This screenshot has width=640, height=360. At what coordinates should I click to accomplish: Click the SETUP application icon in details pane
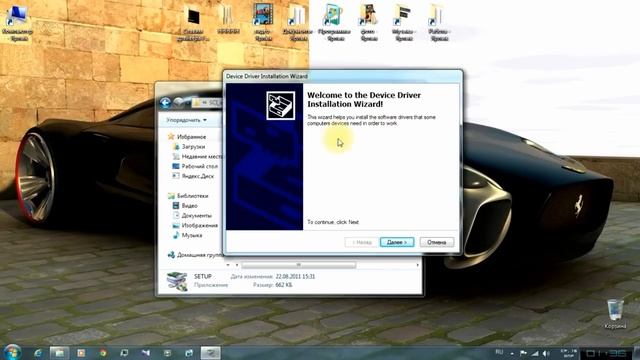point(177,281)
